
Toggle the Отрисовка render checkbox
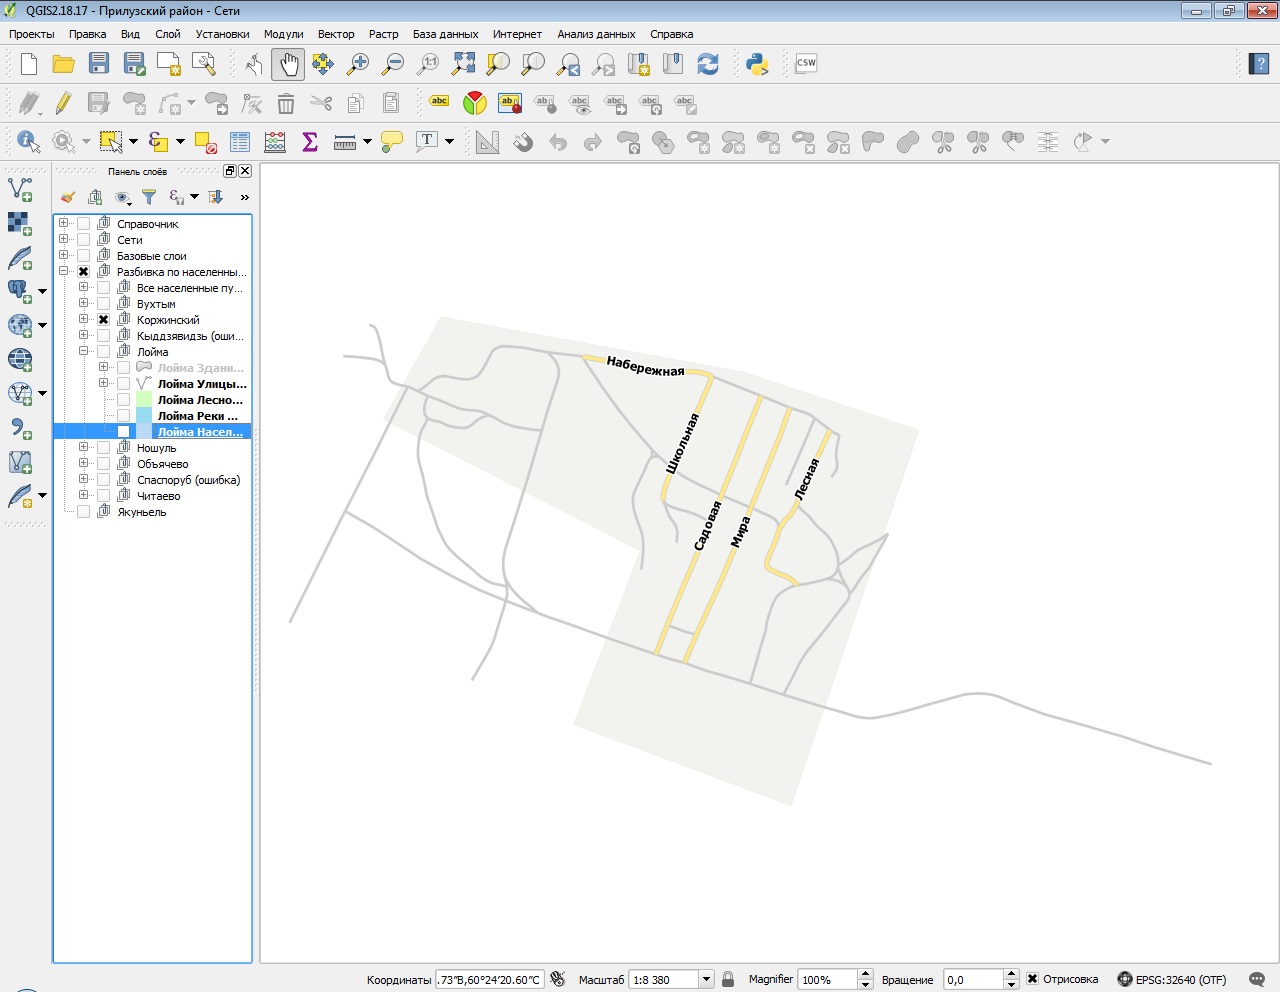pos(1033,979)
